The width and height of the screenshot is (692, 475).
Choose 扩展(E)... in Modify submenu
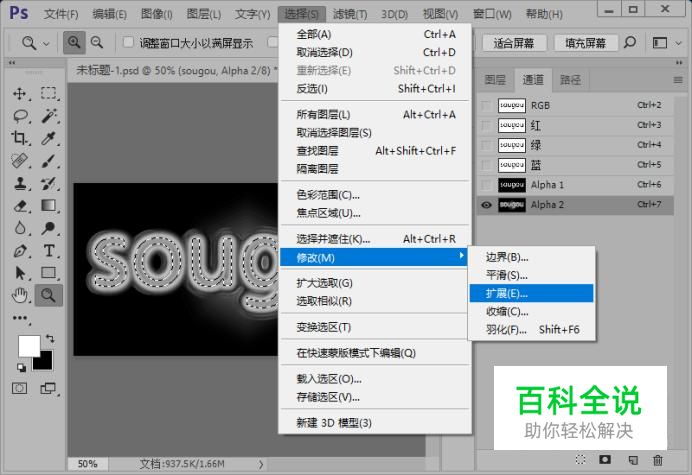[531, 293]
